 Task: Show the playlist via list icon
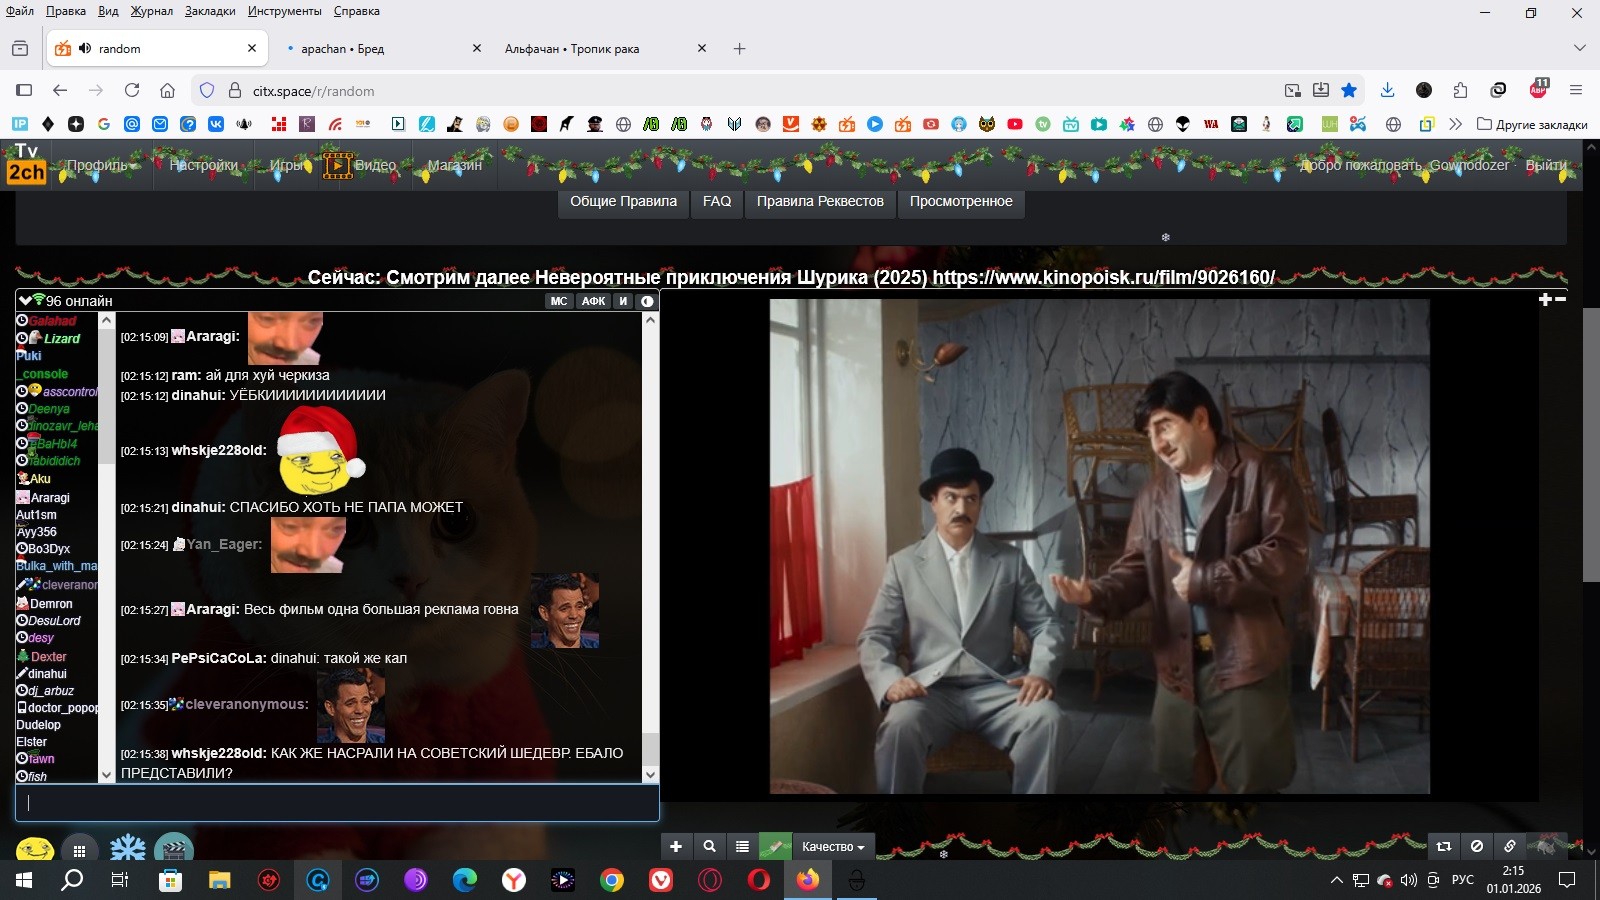click(742, 846)
